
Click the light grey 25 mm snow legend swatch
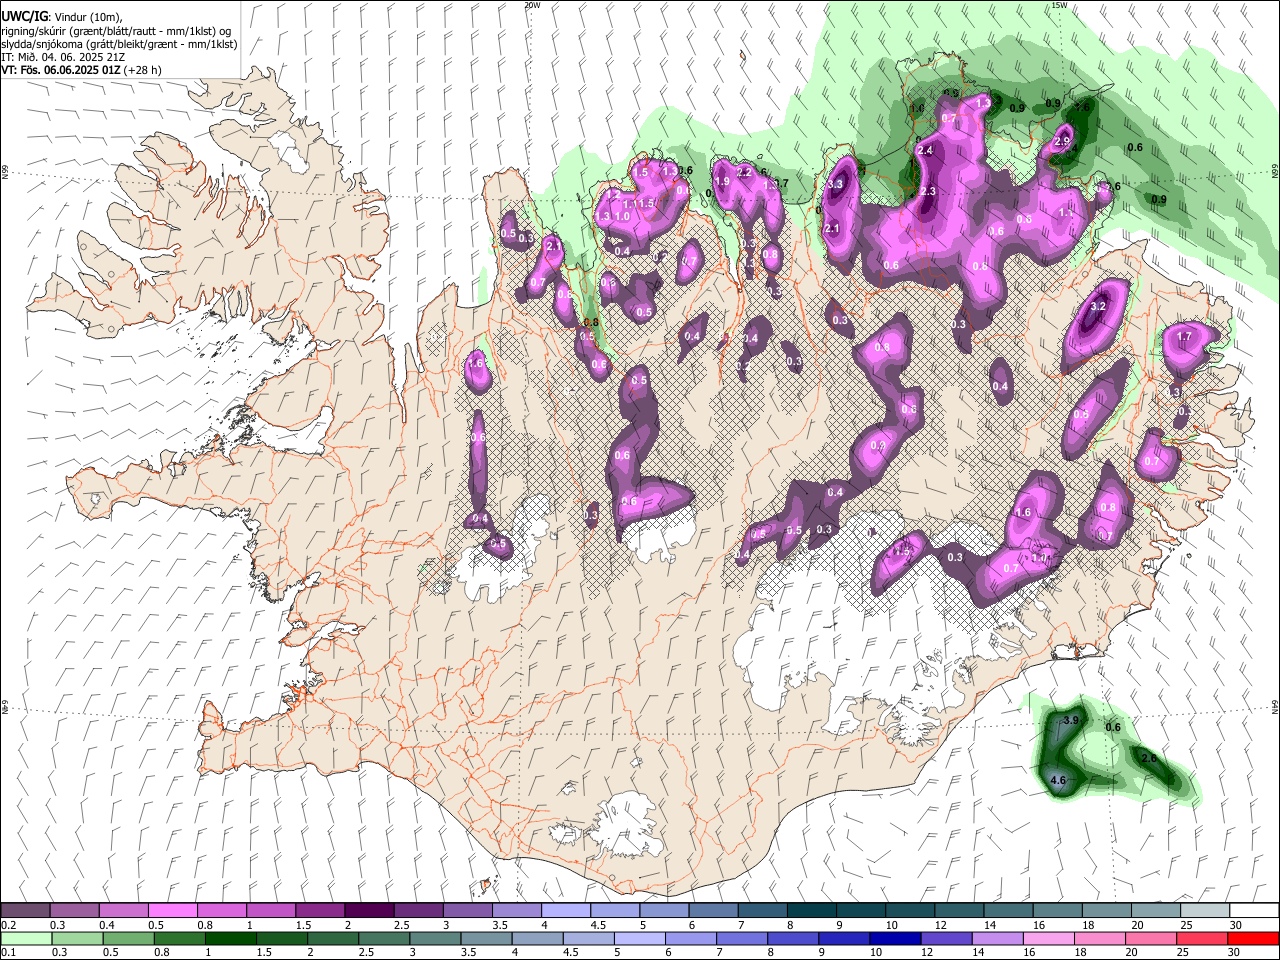click(x=1204, y=910)
